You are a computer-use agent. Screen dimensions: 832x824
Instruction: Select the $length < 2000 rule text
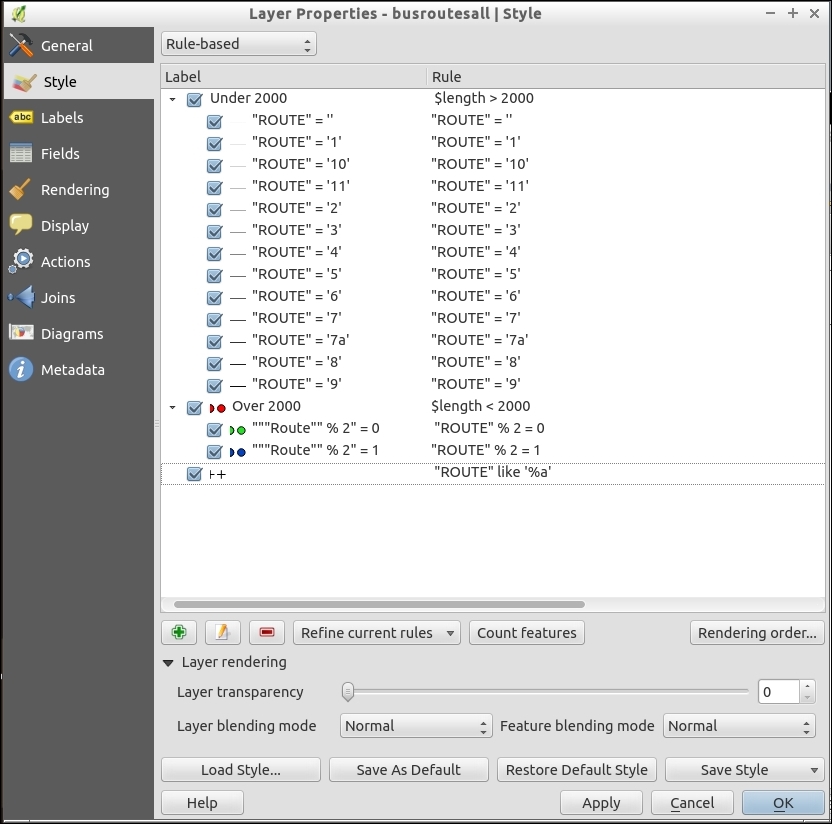[481, 406]
